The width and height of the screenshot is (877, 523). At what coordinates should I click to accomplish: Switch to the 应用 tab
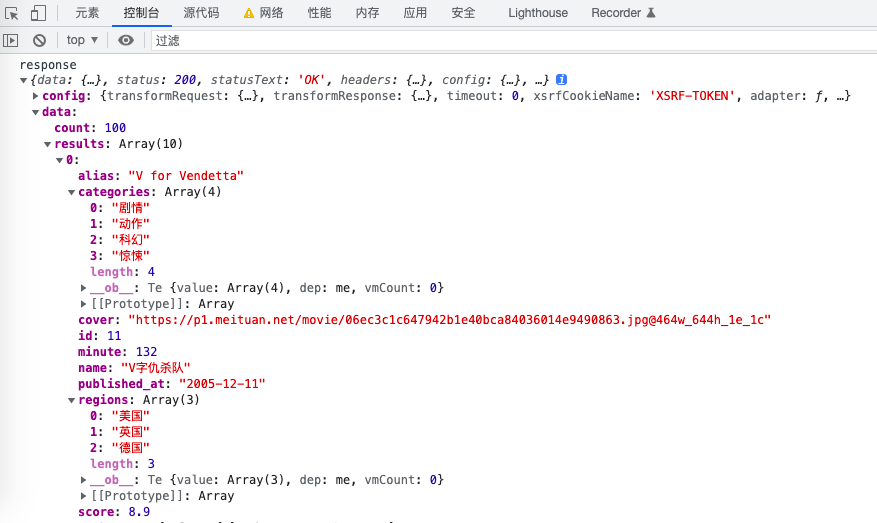click(x=415, y=13)
